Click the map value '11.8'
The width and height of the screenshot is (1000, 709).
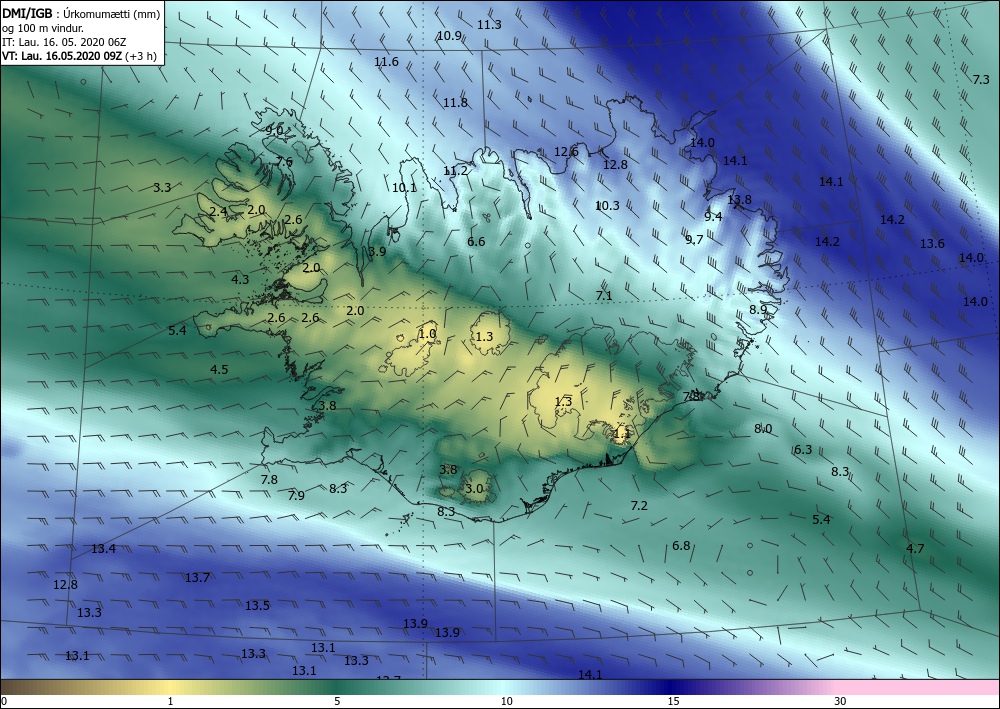coord(455,103)
